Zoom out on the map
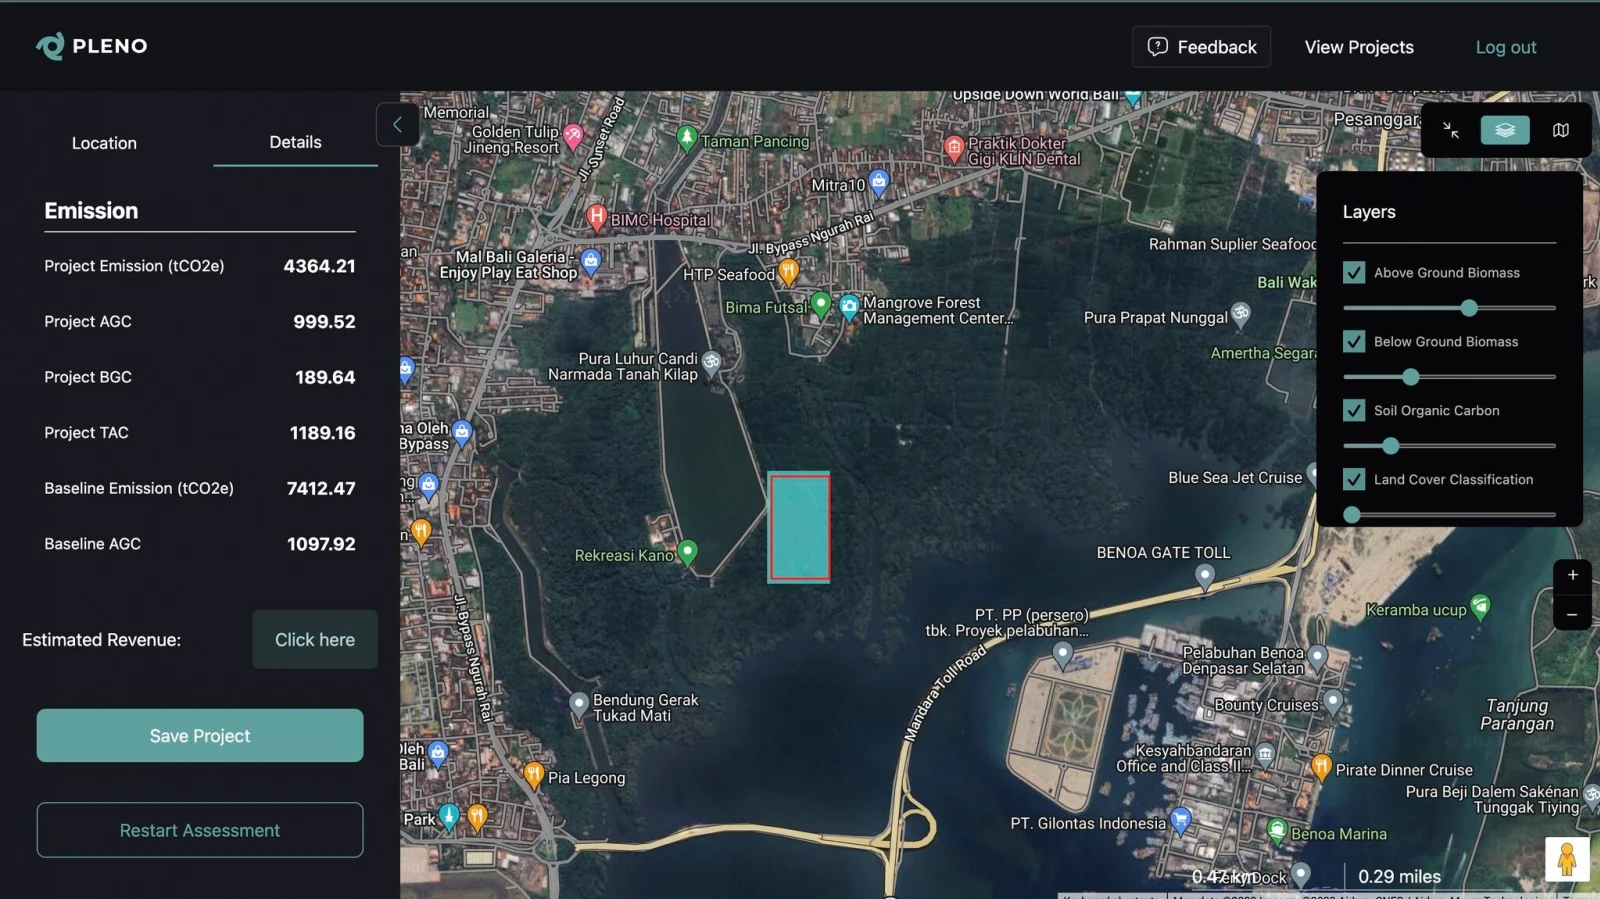 pyautogui.click(x=1572, y=613)
